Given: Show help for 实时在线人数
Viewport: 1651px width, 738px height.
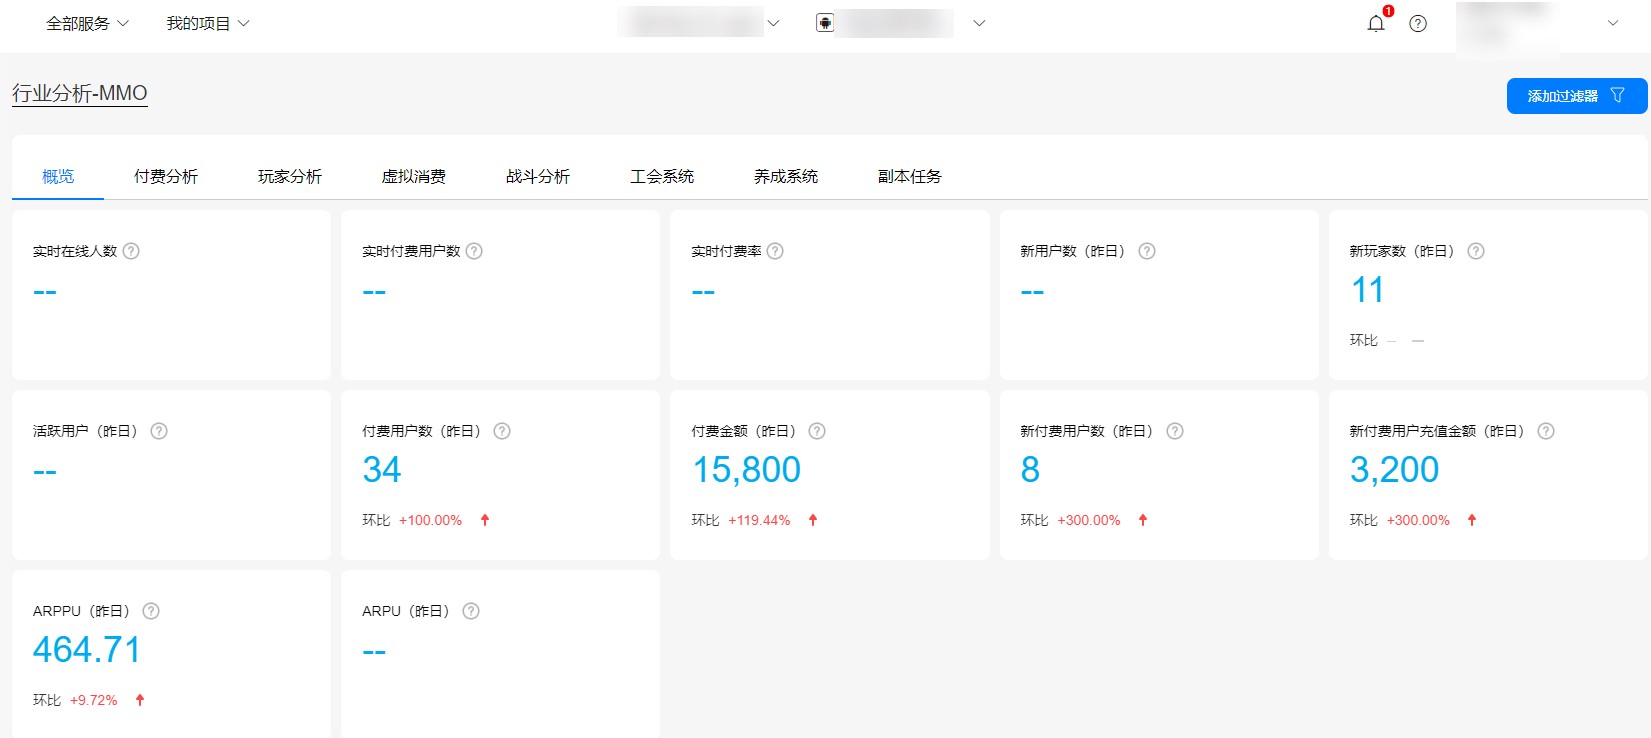Looking at the screenshot, I should pos(131,251).
